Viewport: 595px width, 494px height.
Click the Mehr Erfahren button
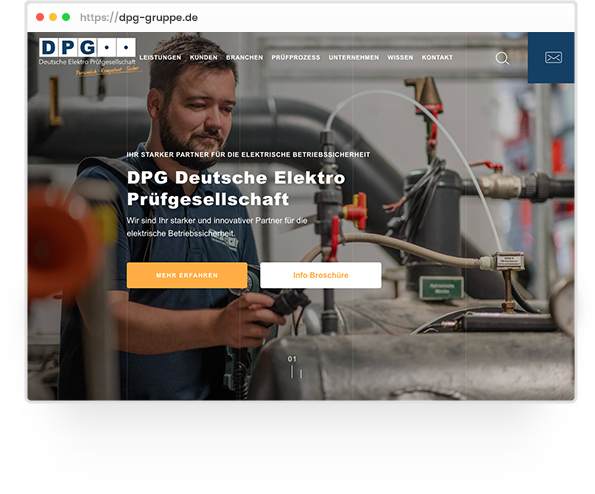click(x=187, y=275)
